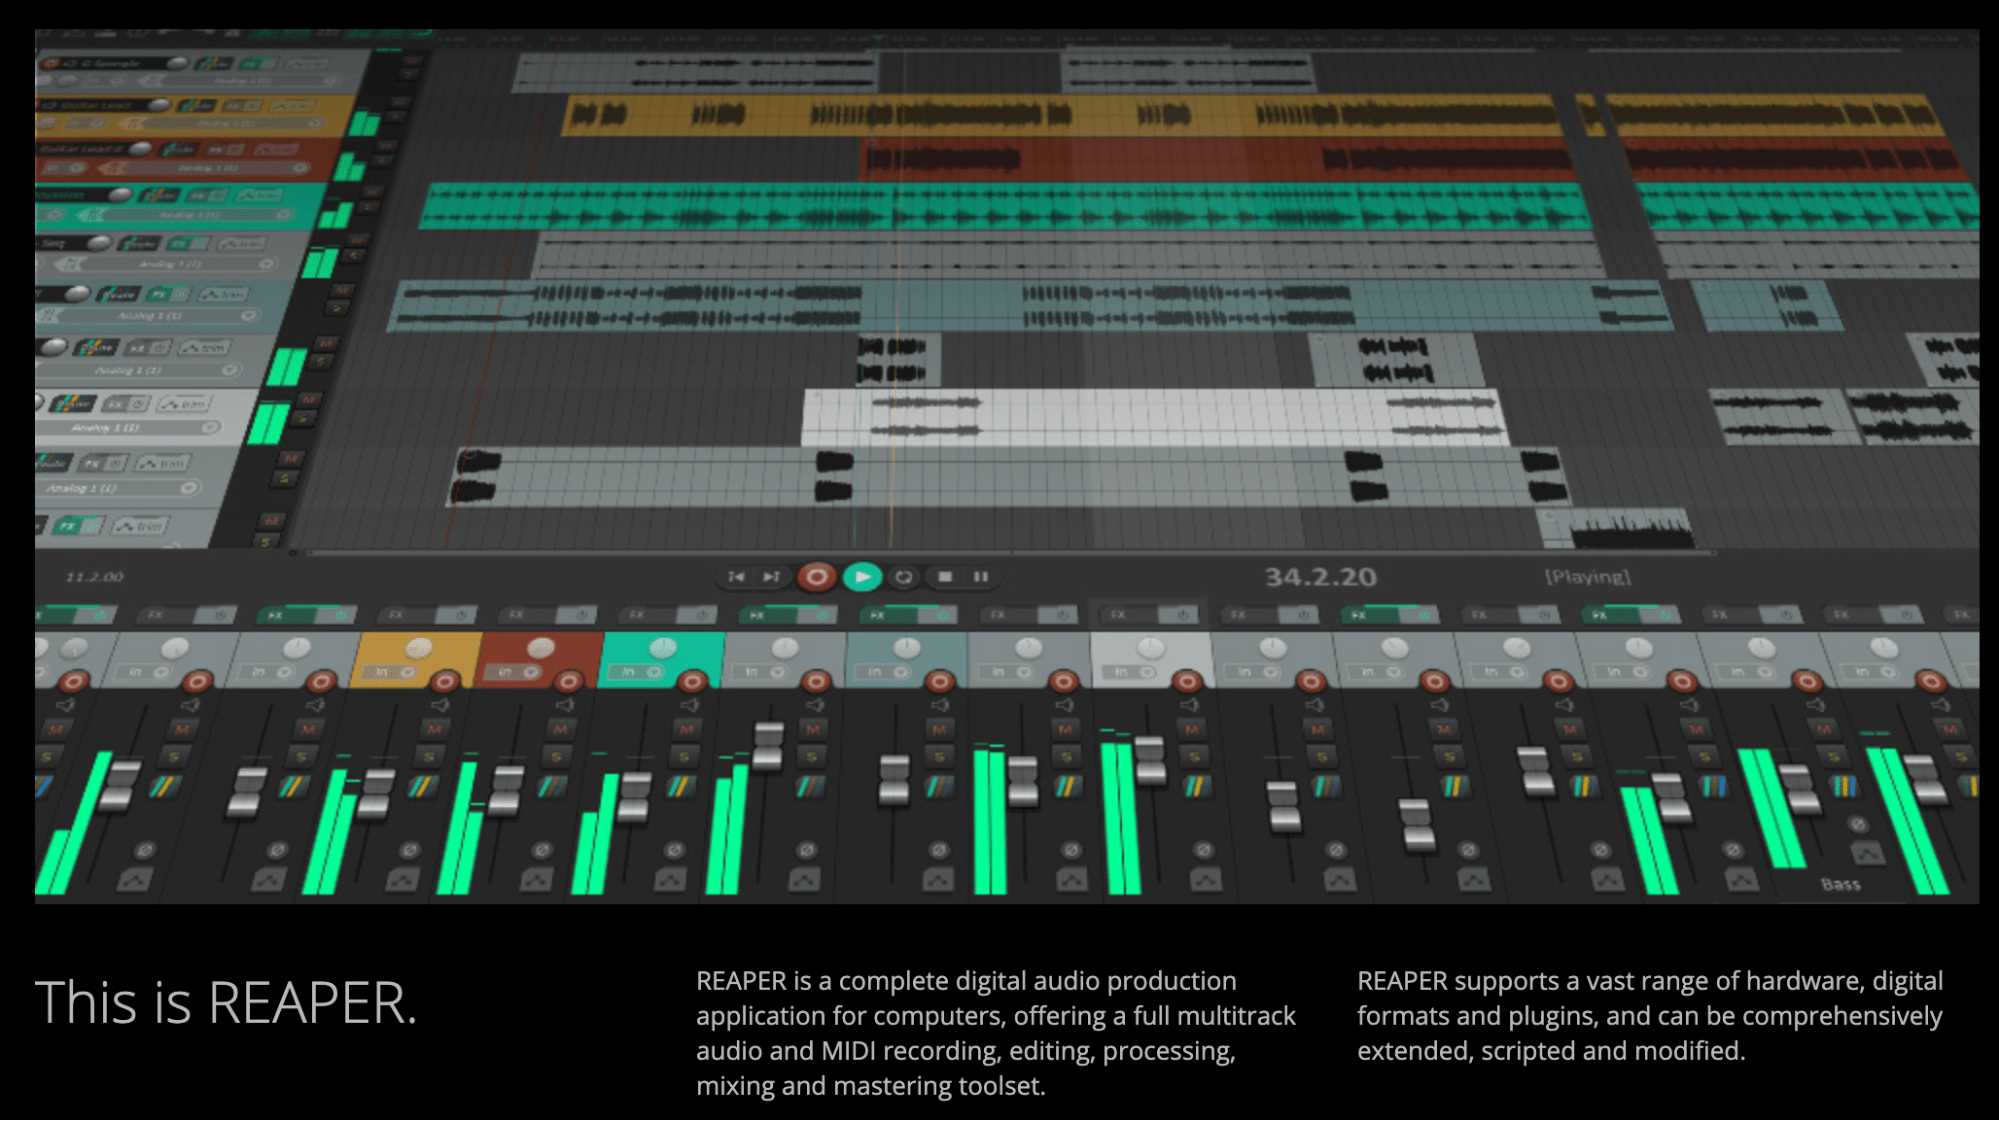Click the arrange view horizontal scrollbar
The width and height of the screenshot is (1999, 1121).
tap(1010, 552)
